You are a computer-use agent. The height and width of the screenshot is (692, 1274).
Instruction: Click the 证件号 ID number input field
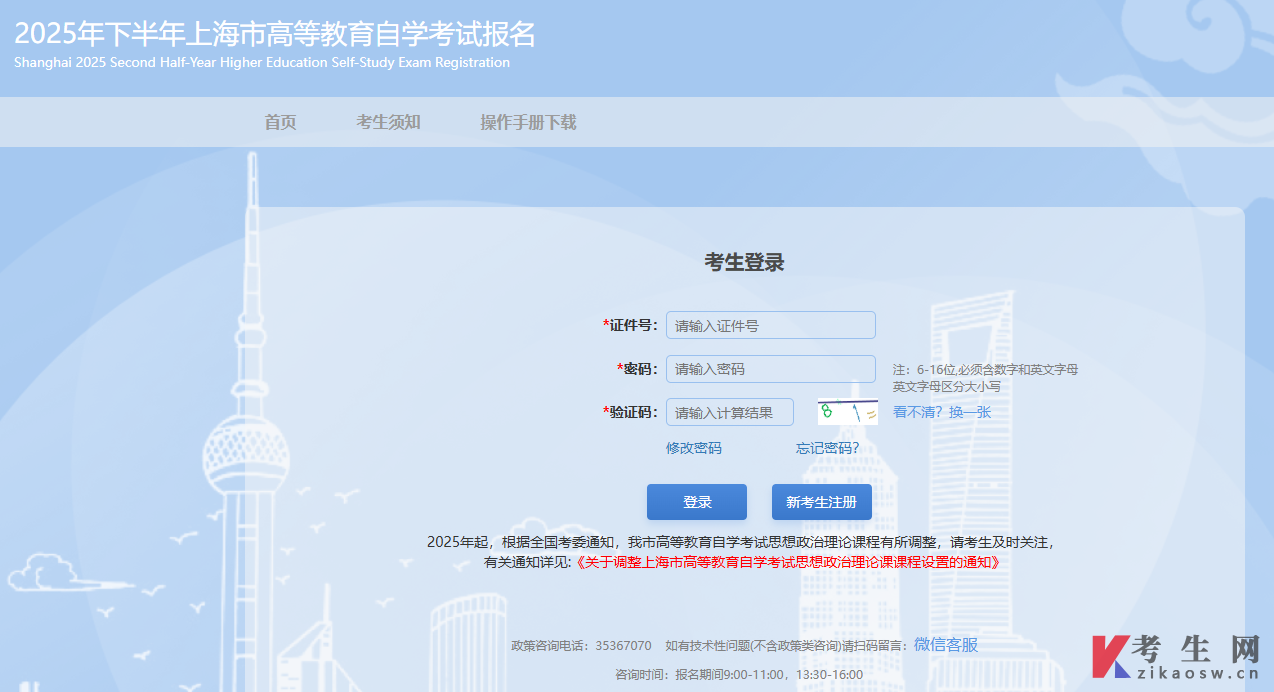pos(770,324)
